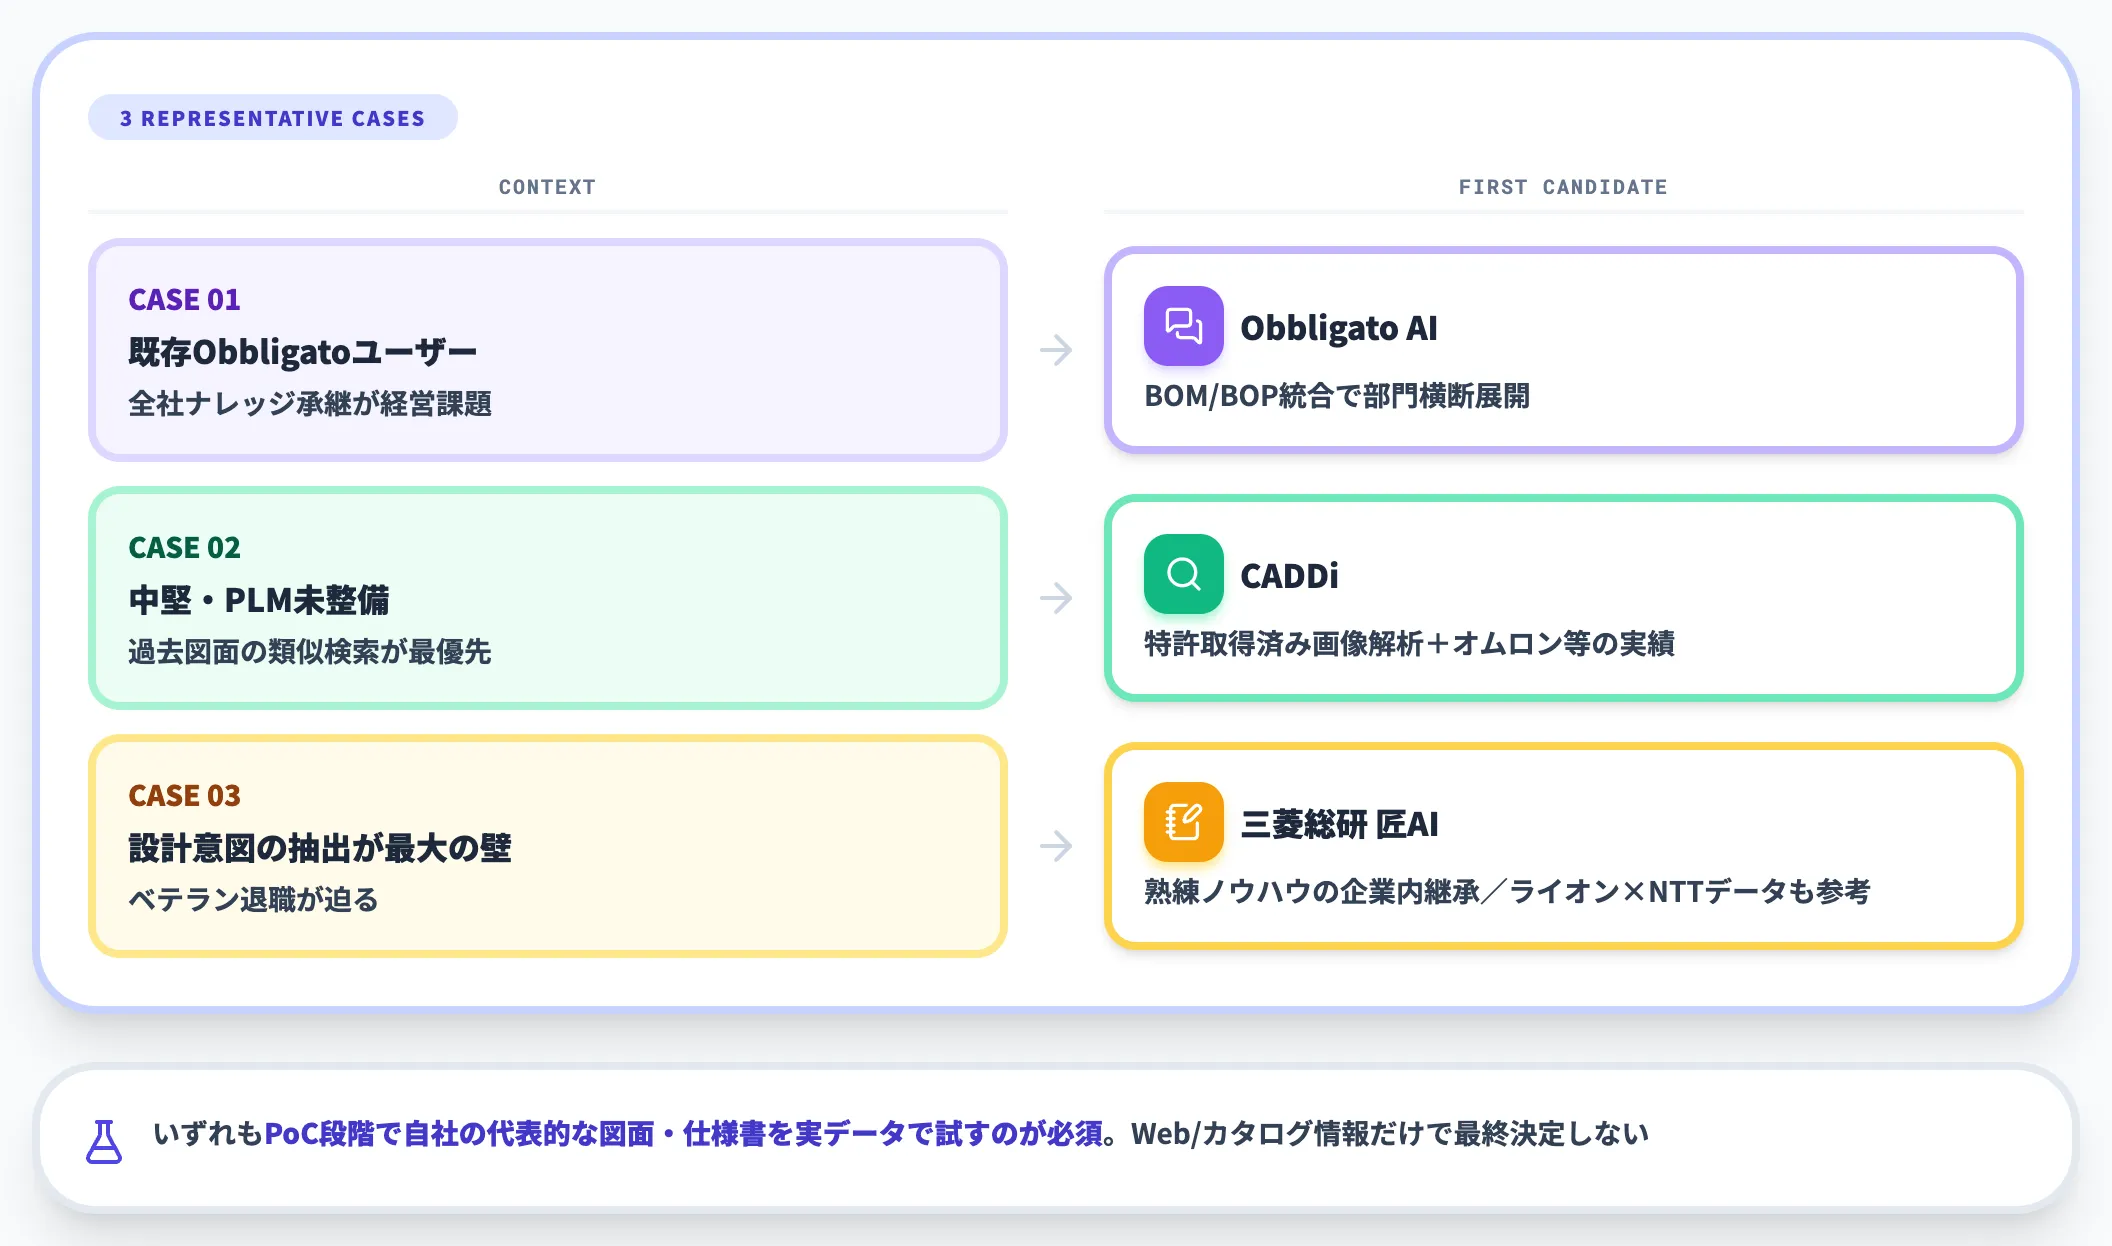Click the text BOM/BOP統合で部門横断展開

tap(1337, 396)
